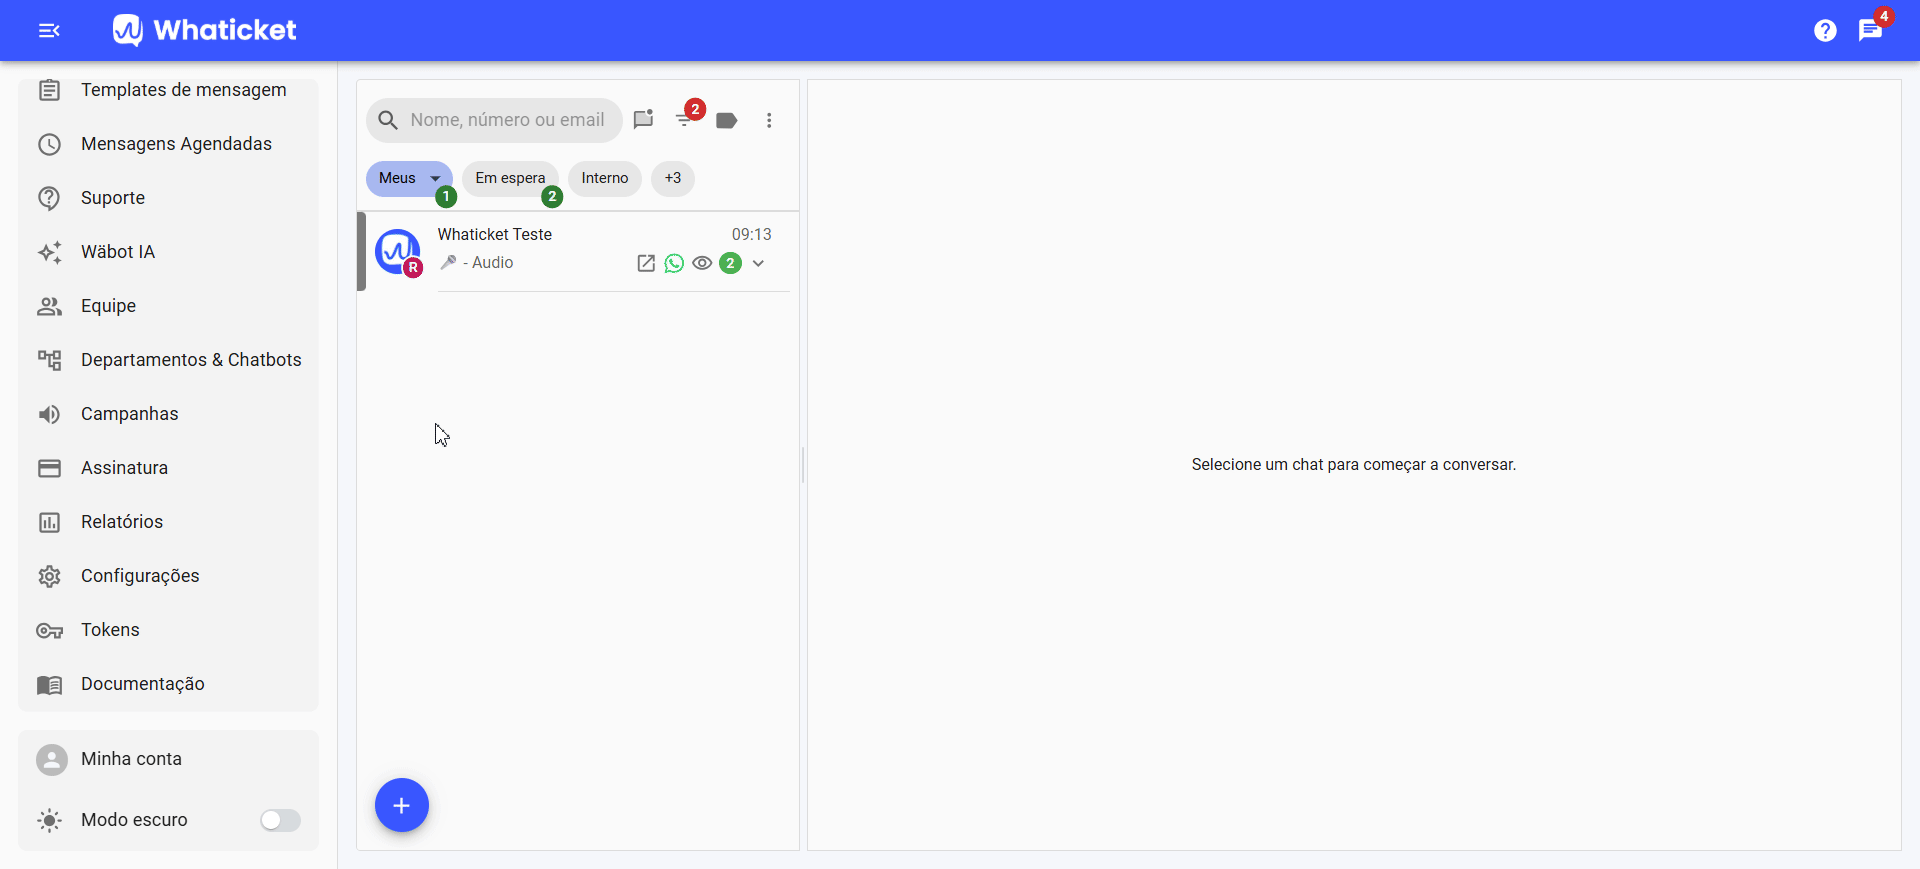Image resolution: width=1920 pixels, height=869 pixels.
Task: Open the tags label icon
Action: pyautogui.click(x=727, y=120)
